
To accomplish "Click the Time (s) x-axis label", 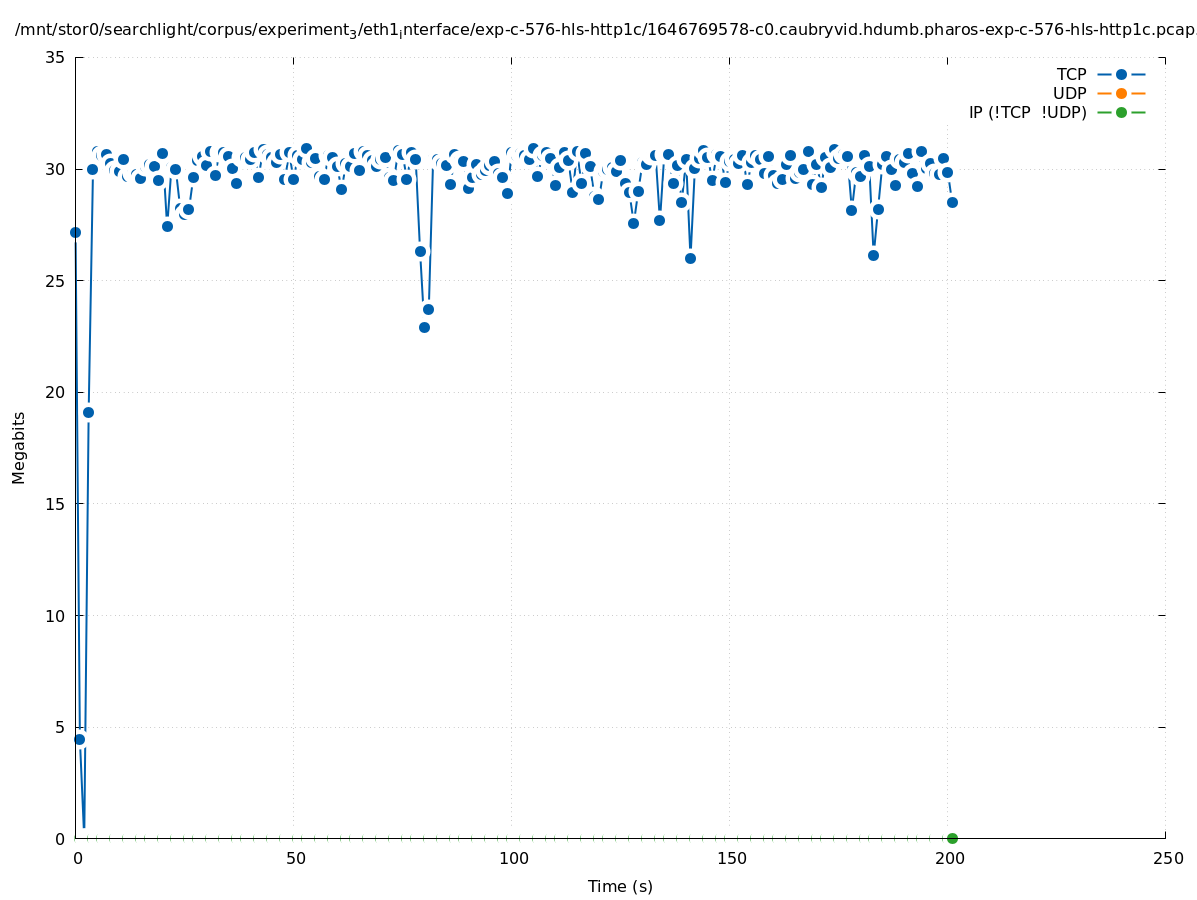I will click(620, 886).
